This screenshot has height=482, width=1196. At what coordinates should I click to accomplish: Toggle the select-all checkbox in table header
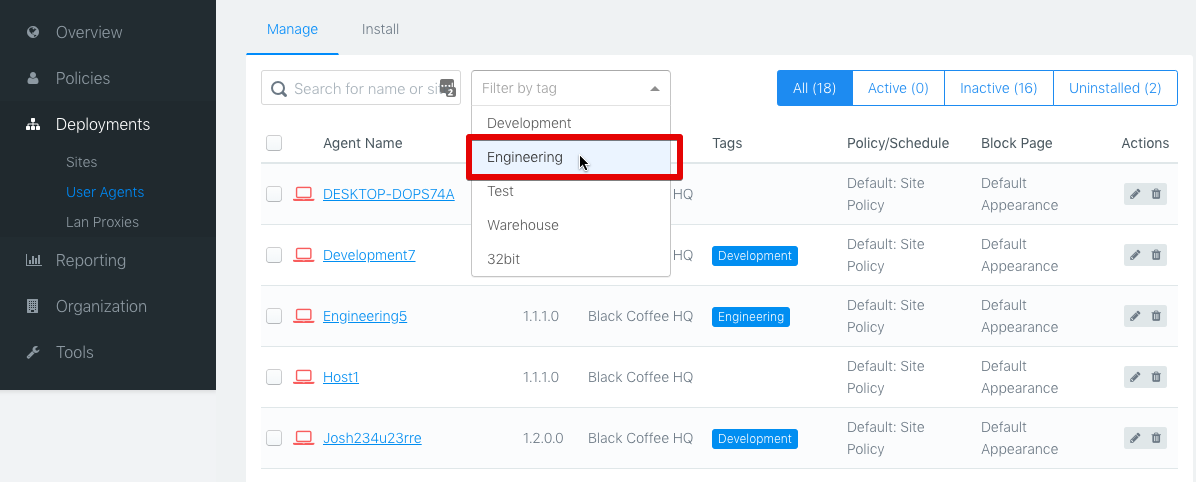pyautogui.click(x=274, y=143)
